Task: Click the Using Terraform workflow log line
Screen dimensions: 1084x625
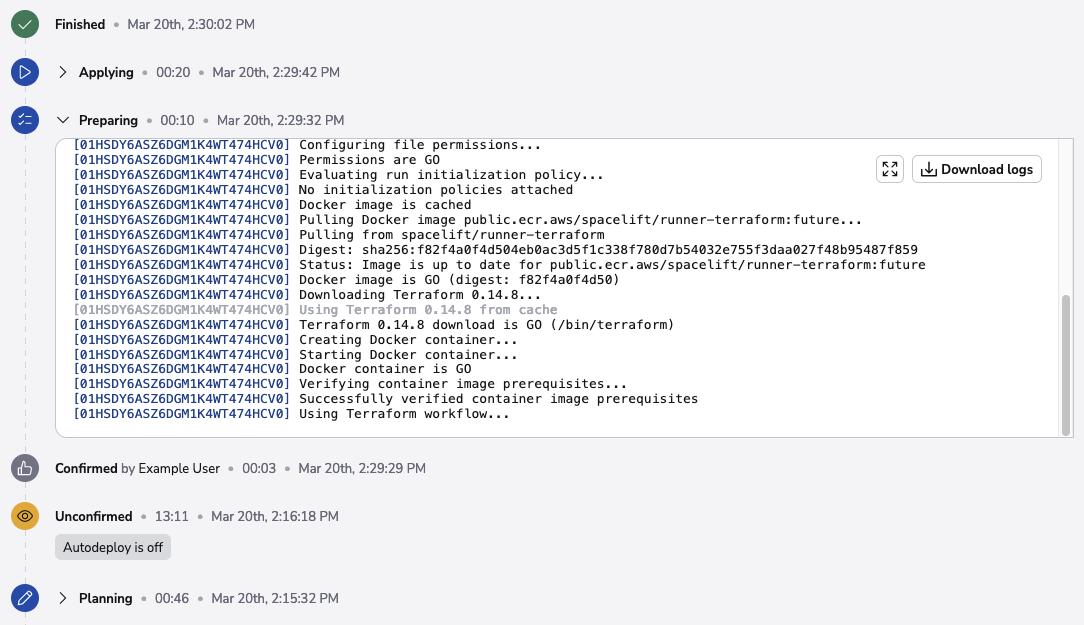Action: [x=404, y=414]
